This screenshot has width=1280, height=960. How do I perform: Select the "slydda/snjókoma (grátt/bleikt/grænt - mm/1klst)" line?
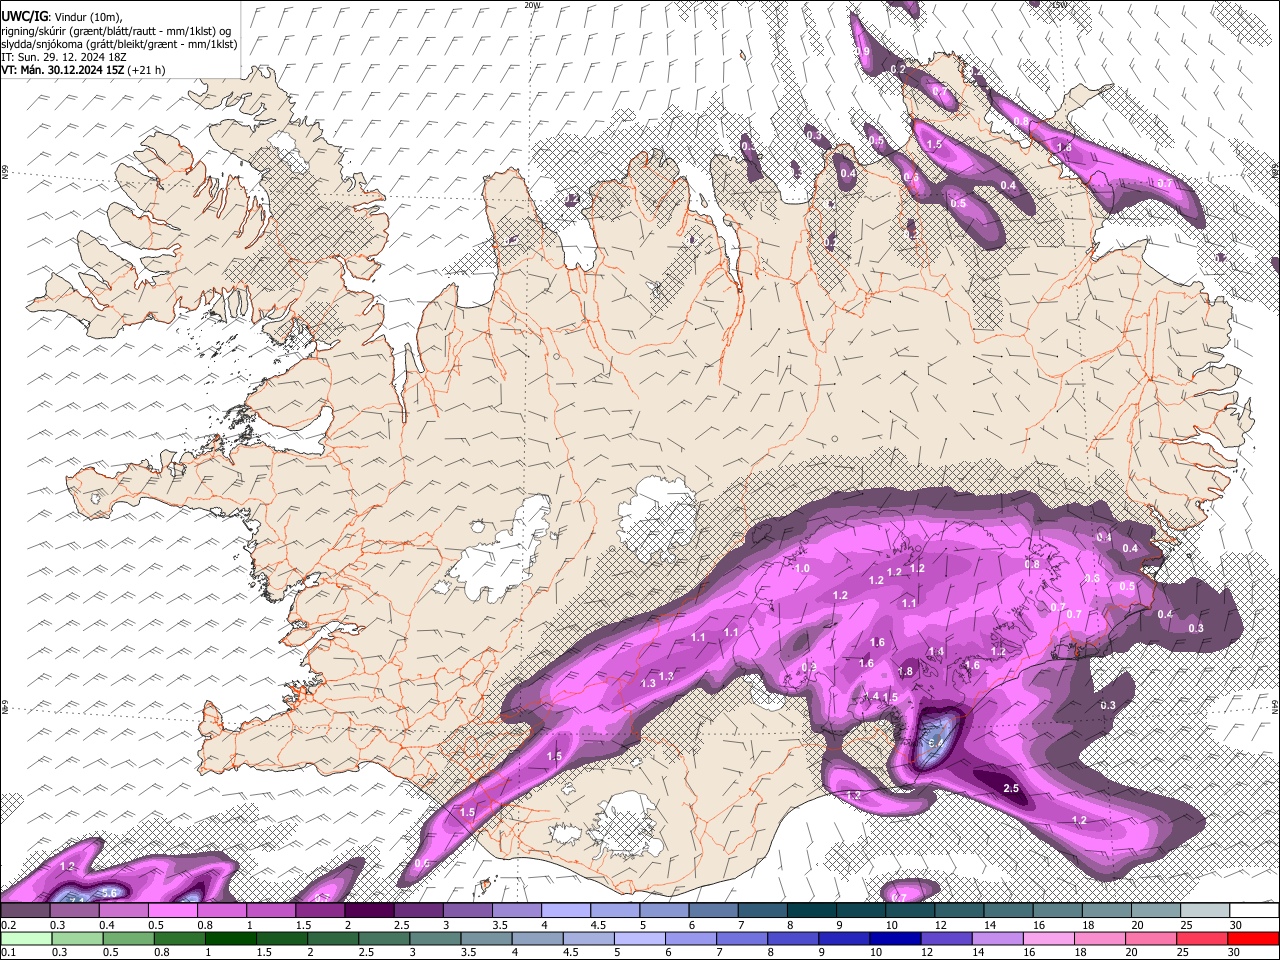pos(119,44)
